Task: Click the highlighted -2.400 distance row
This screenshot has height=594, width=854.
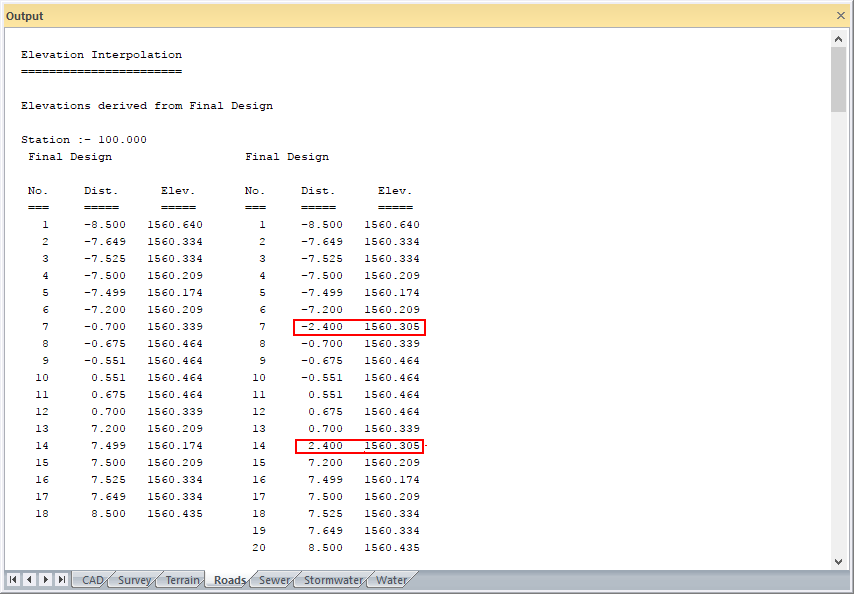Action: click(x=360, y=327)
